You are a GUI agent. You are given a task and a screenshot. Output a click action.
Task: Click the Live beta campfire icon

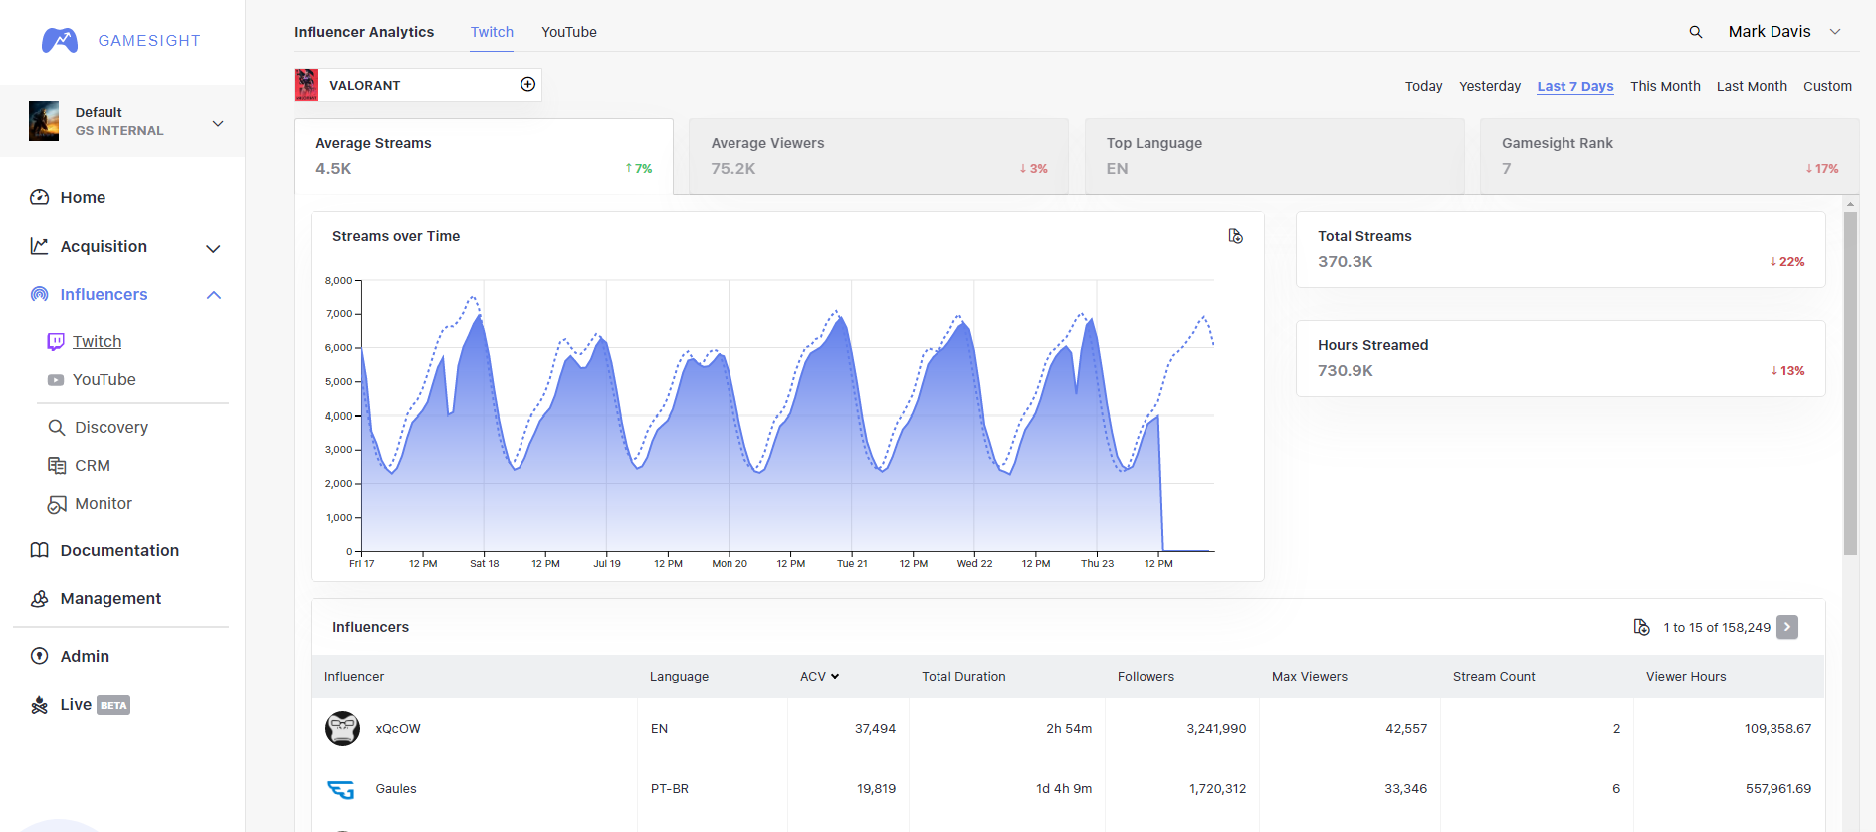39,705
